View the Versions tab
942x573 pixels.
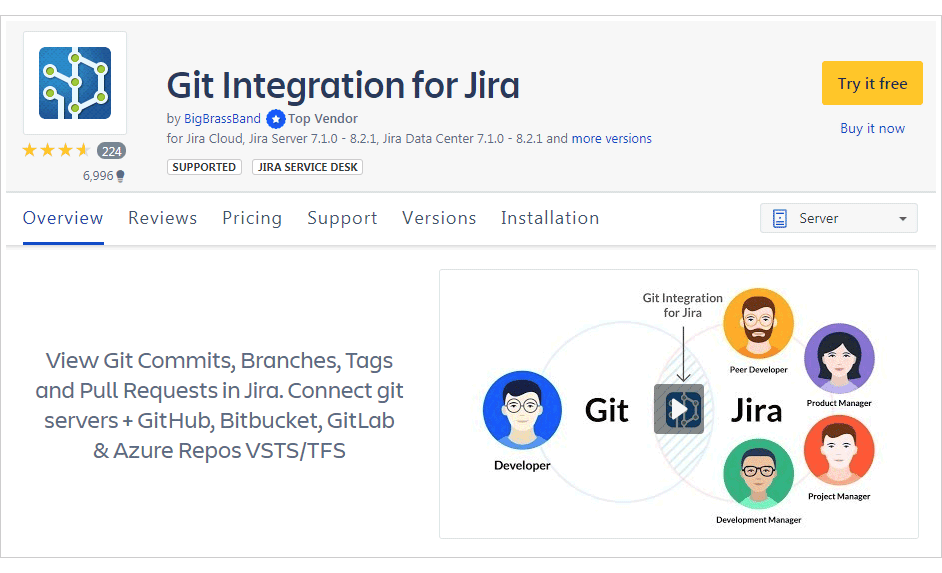pos(439,218)
